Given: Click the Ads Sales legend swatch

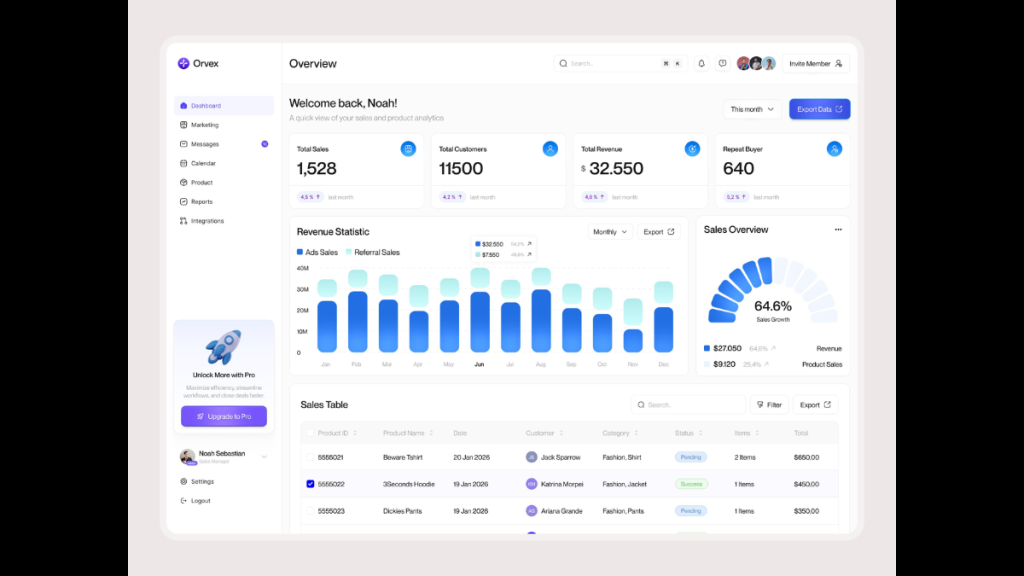Looking at the screenshot, I should (x=300, y=251).
